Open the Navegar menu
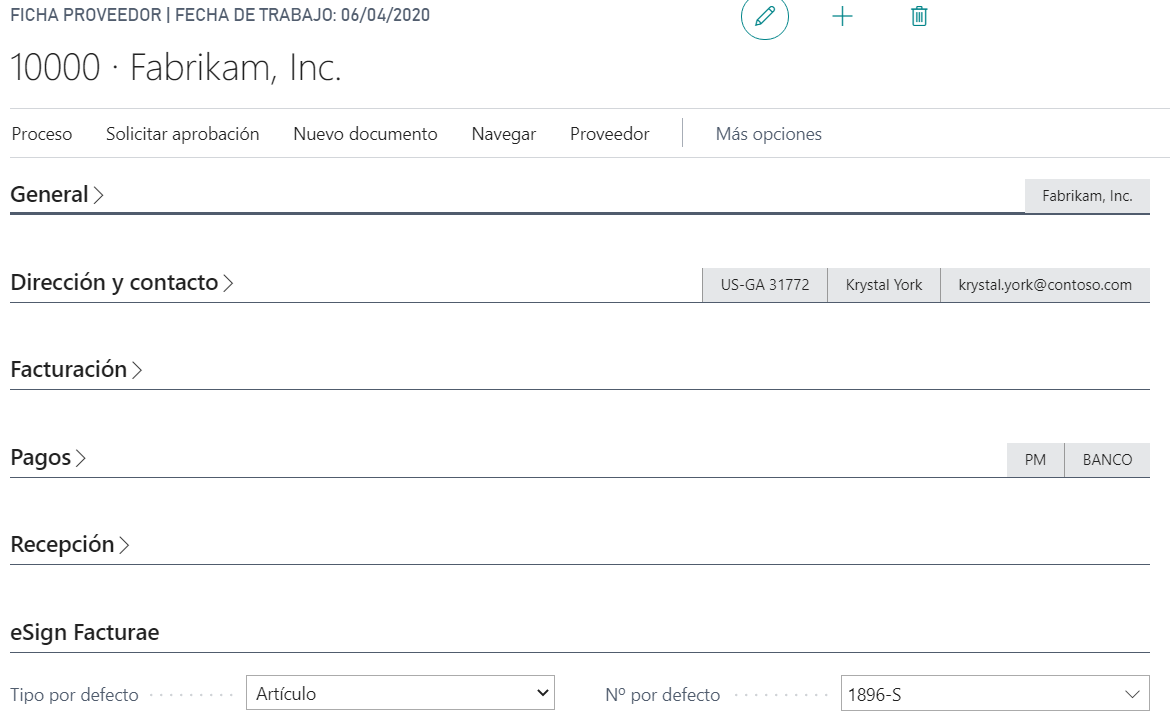 [x=504, y=134]
